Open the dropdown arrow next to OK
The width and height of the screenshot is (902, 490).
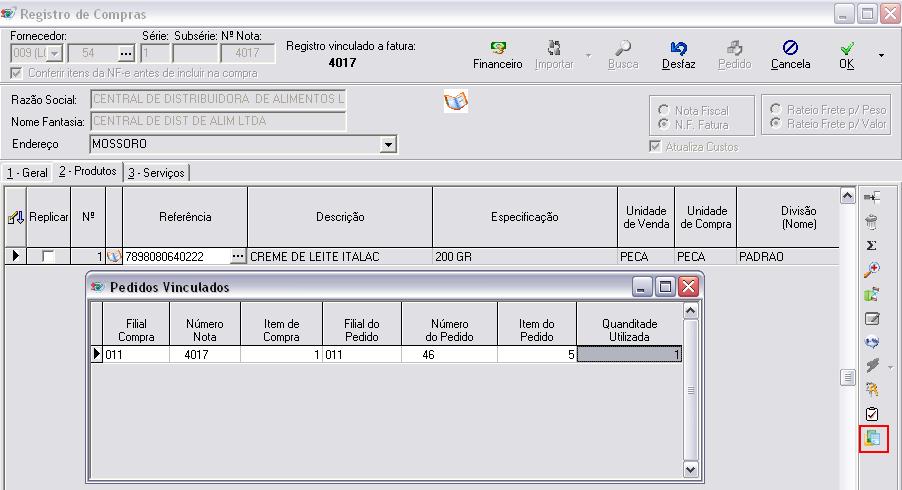coord(881,55)
